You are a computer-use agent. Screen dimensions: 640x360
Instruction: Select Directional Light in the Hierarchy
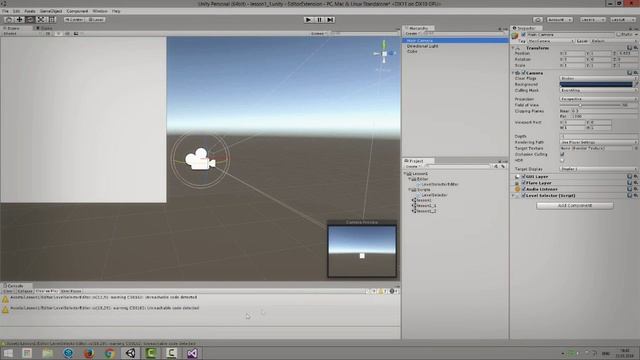coord(422,46)
